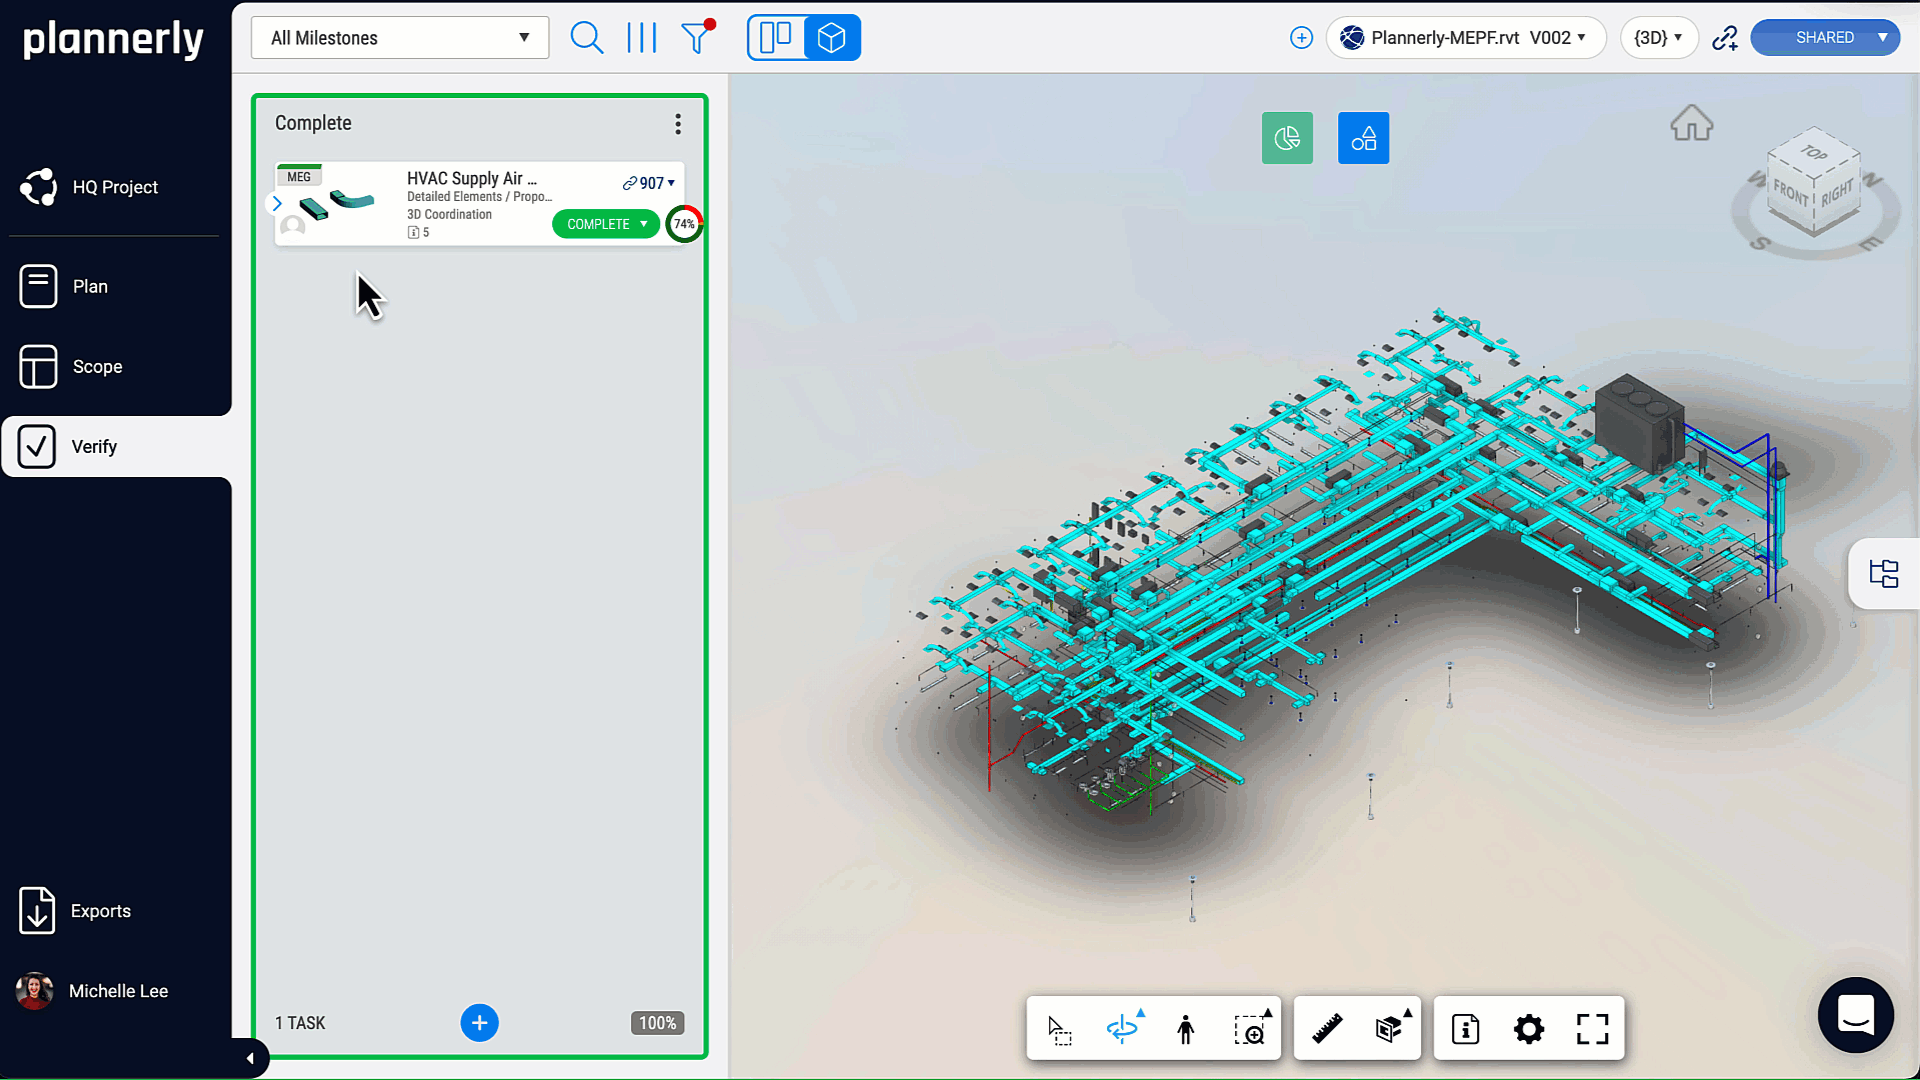Open the filter funnel icon
This screenshot has width=1920, height=1080.
(x=696, y=38)
